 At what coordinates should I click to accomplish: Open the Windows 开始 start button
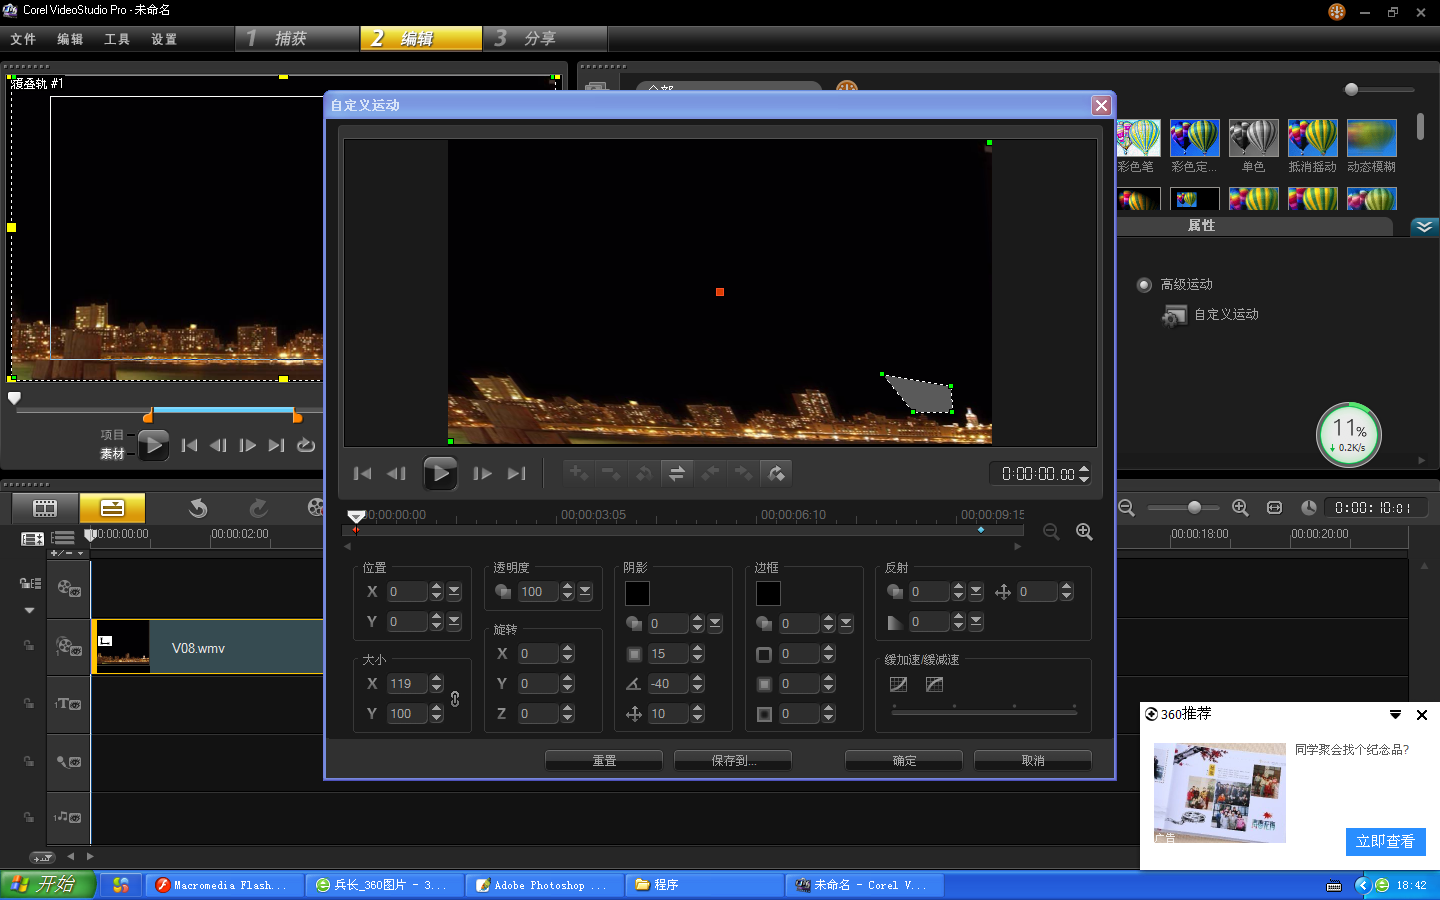pos(47,885)
